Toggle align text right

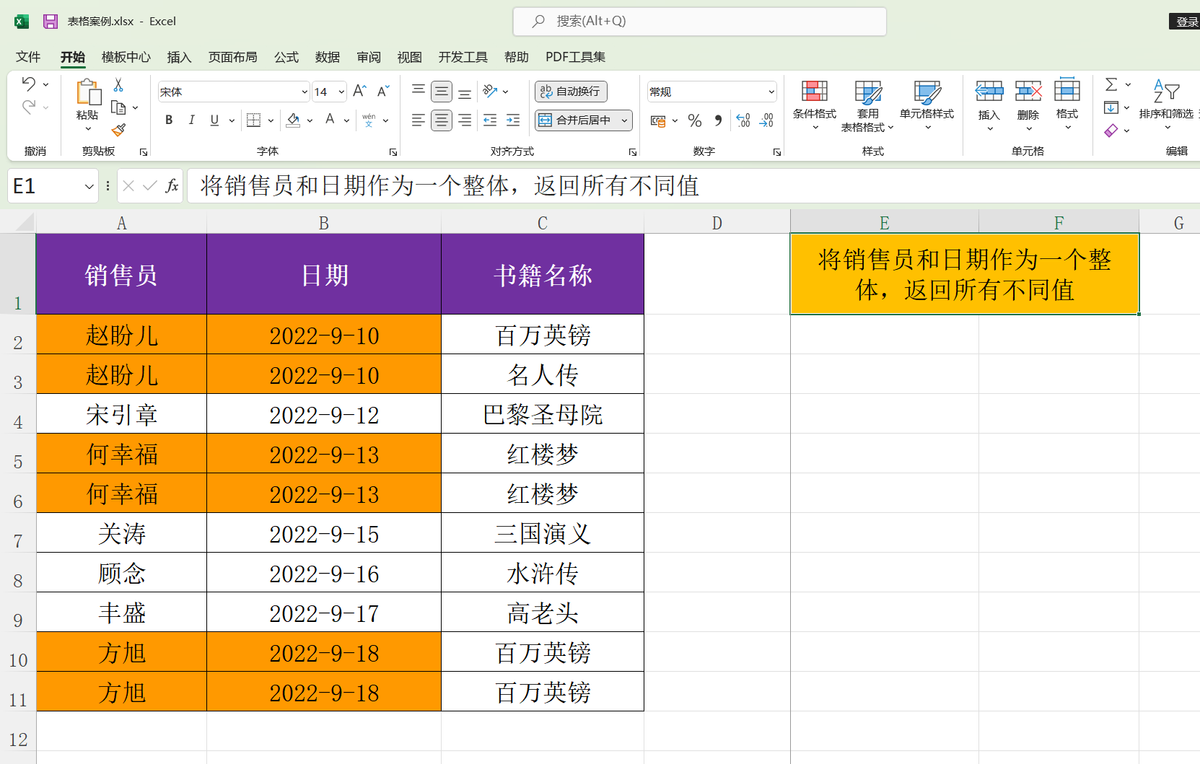tap(465, 120)
